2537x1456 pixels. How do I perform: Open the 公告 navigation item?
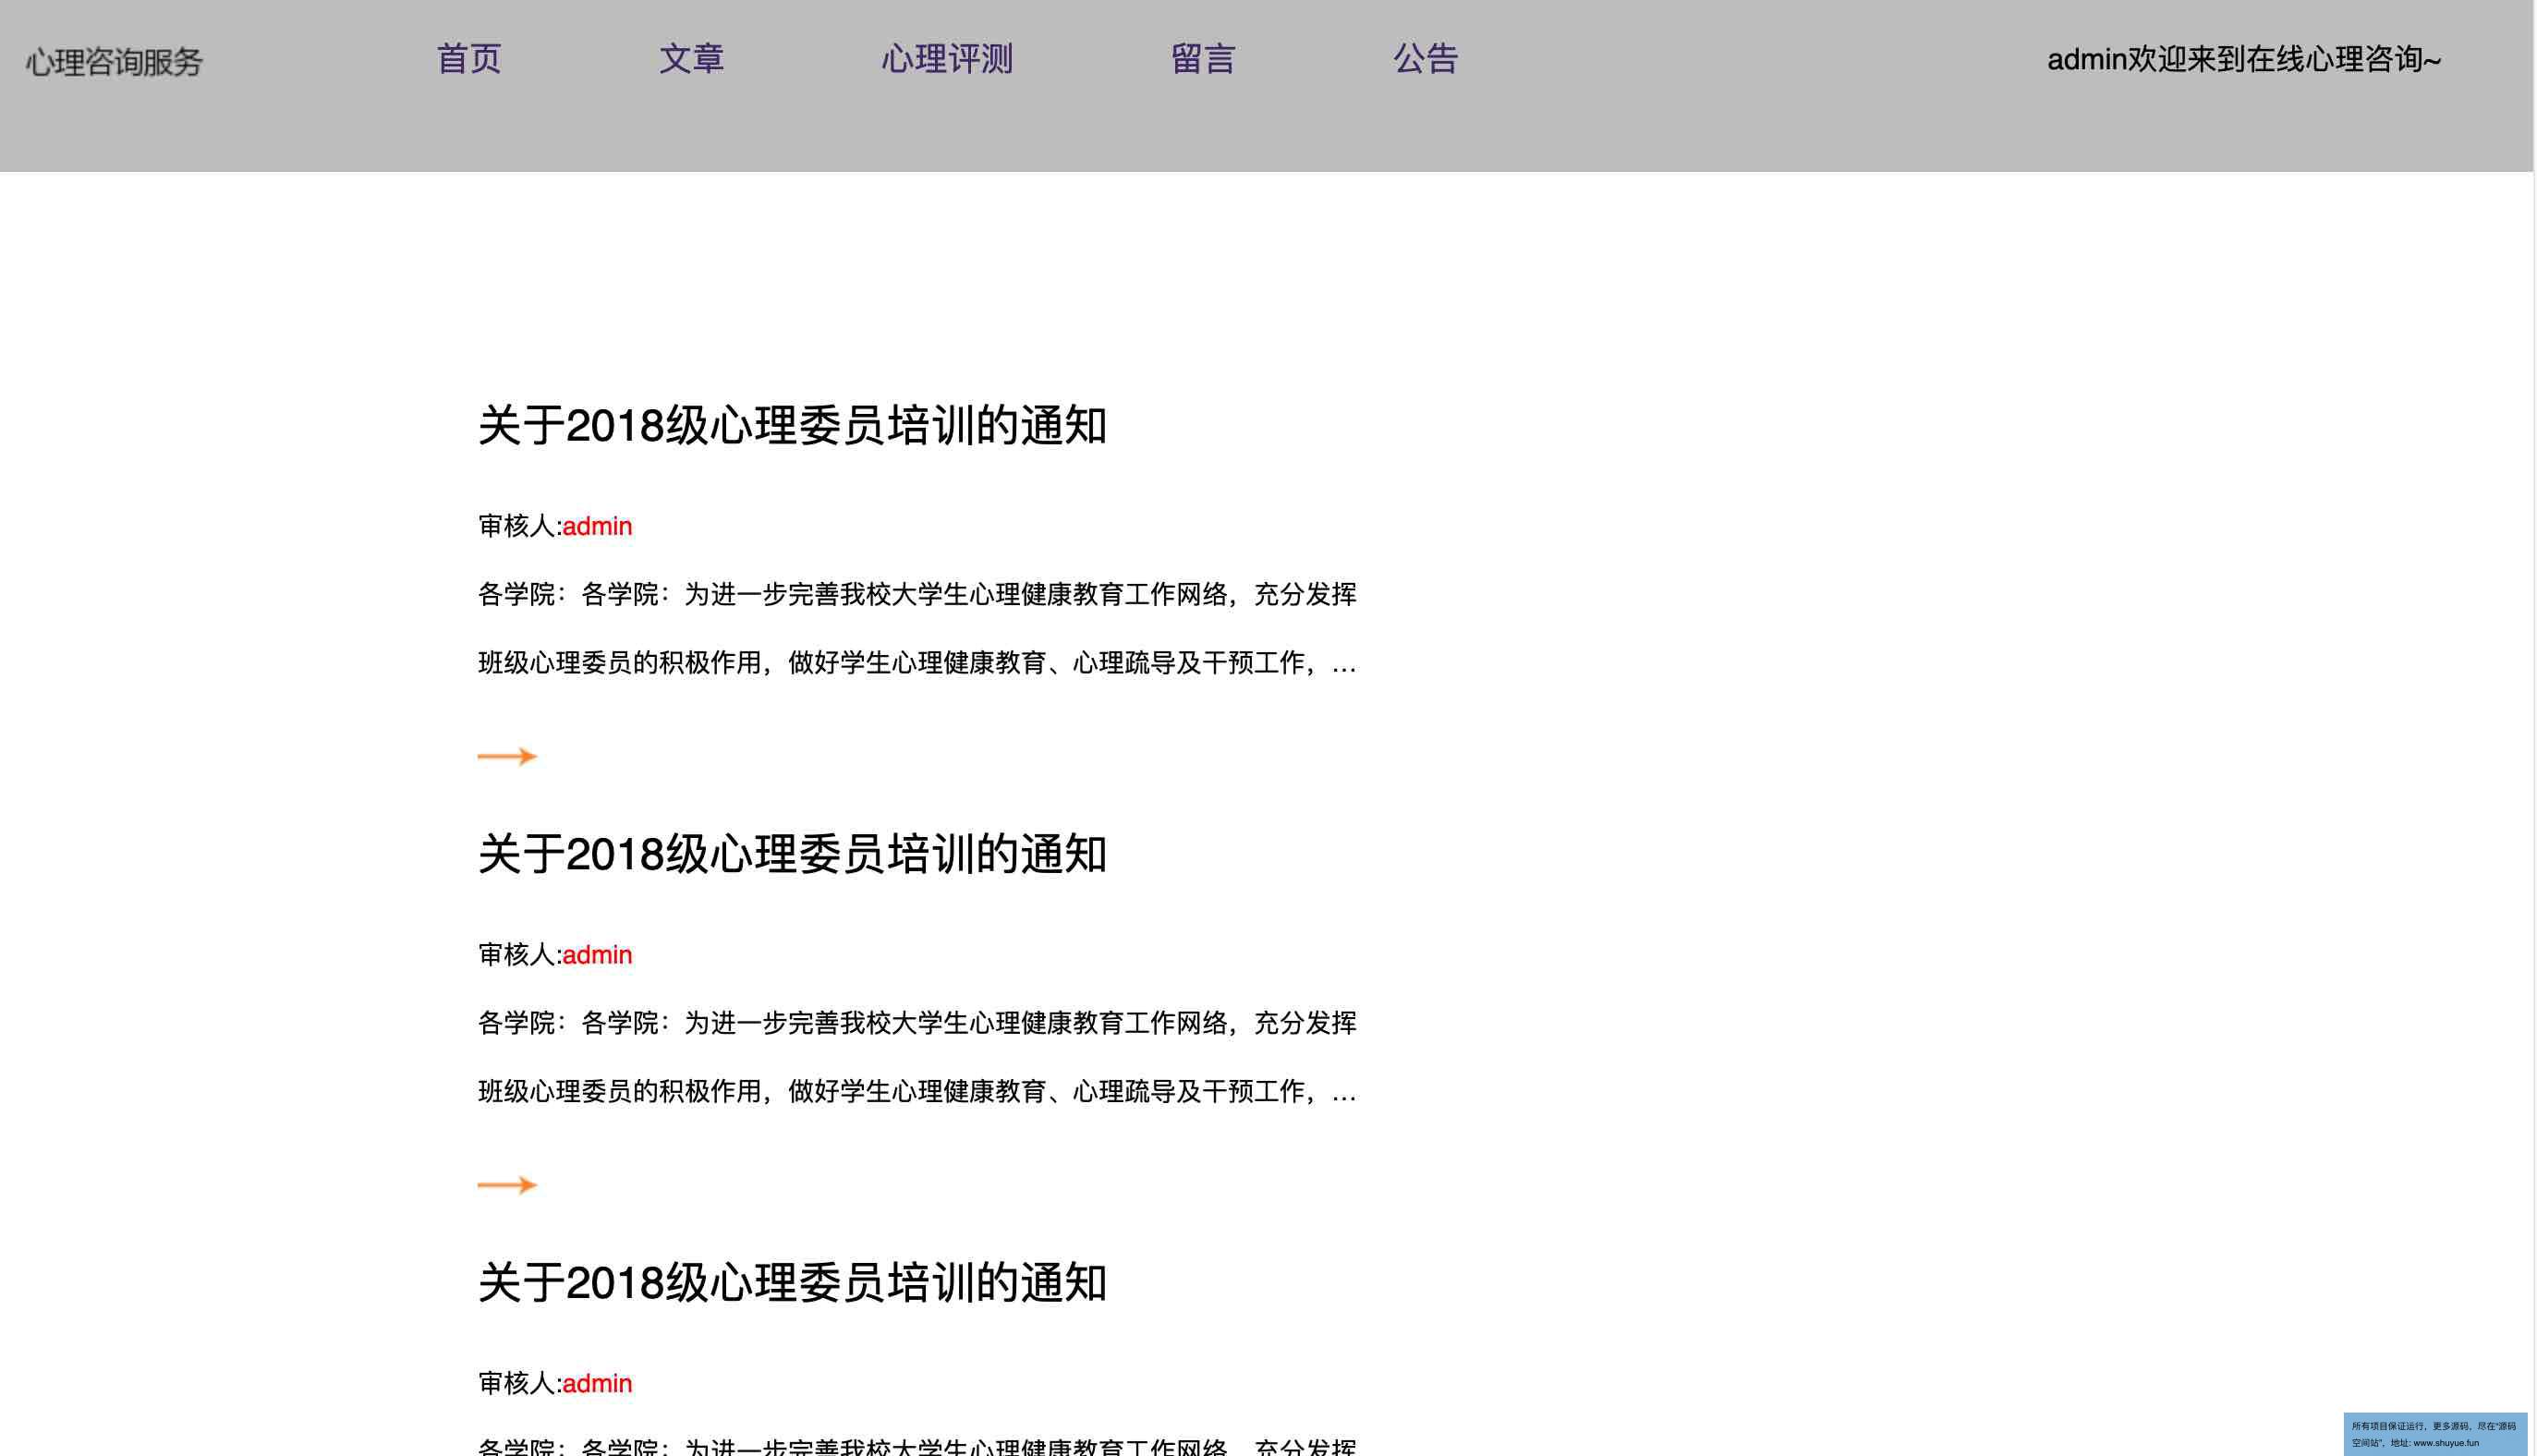[x=1425, y=59]
